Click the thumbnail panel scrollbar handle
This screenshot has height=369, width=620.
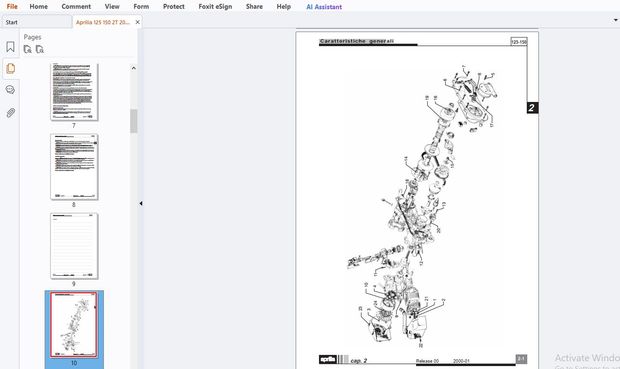click(x=134, y=121)
